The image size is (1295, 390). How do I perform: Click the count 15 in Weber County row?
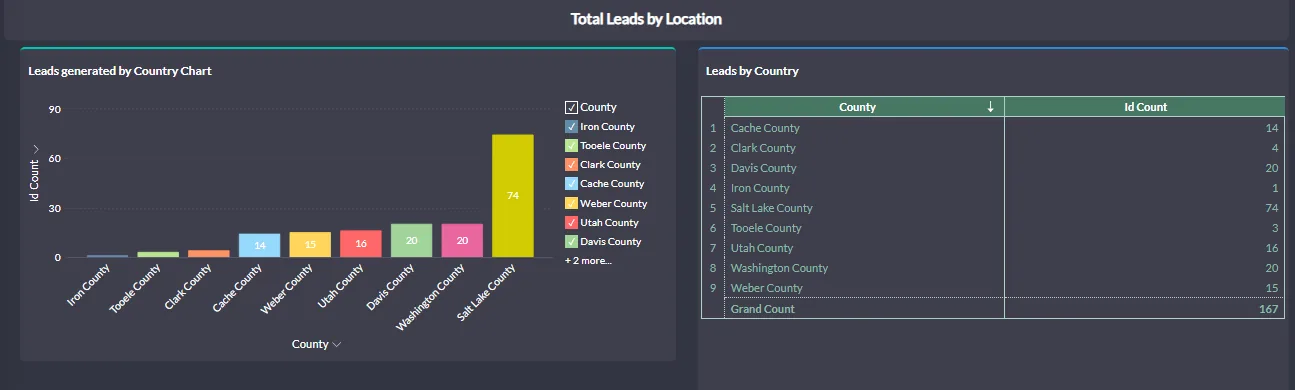[x=1272, y=288]
